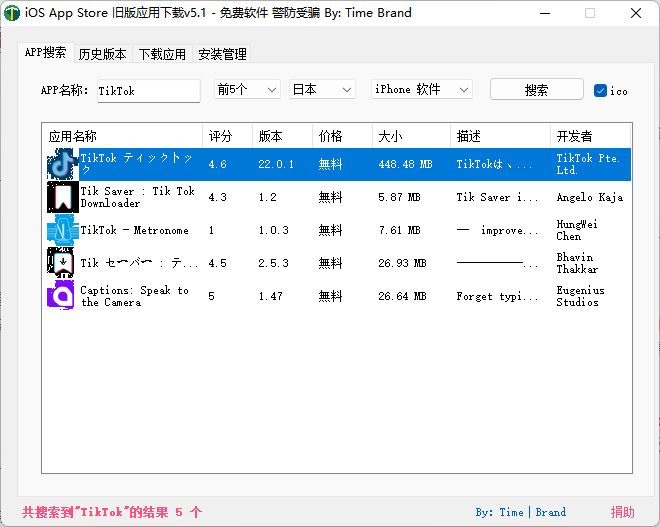
Task: Click the TikTok Pte. Ltd. developer cell
Action: coord(588,164)
